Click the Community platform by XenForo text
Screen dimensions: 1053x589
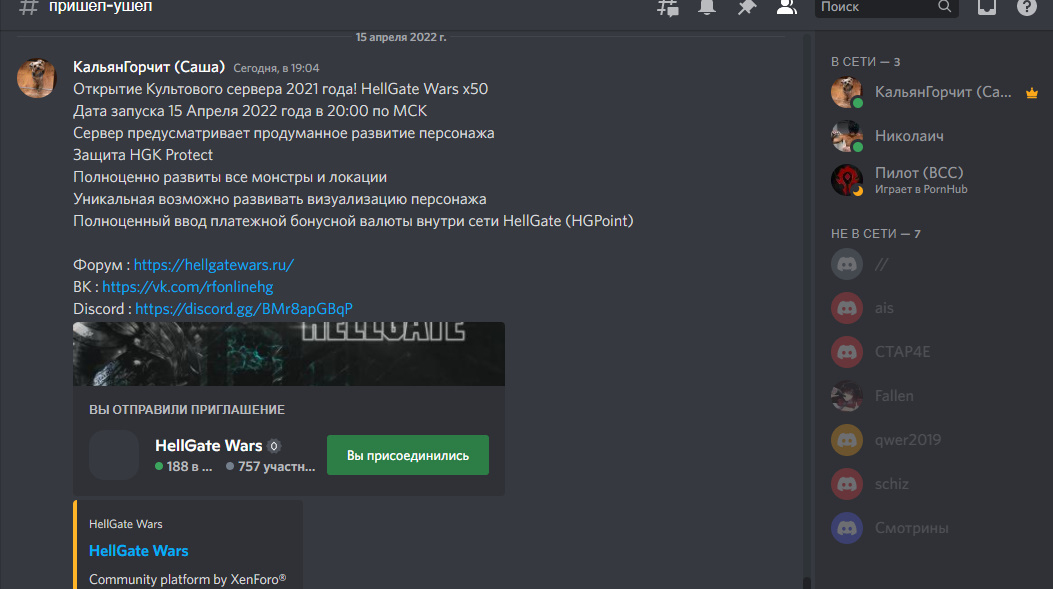click(x=187, y=580)
